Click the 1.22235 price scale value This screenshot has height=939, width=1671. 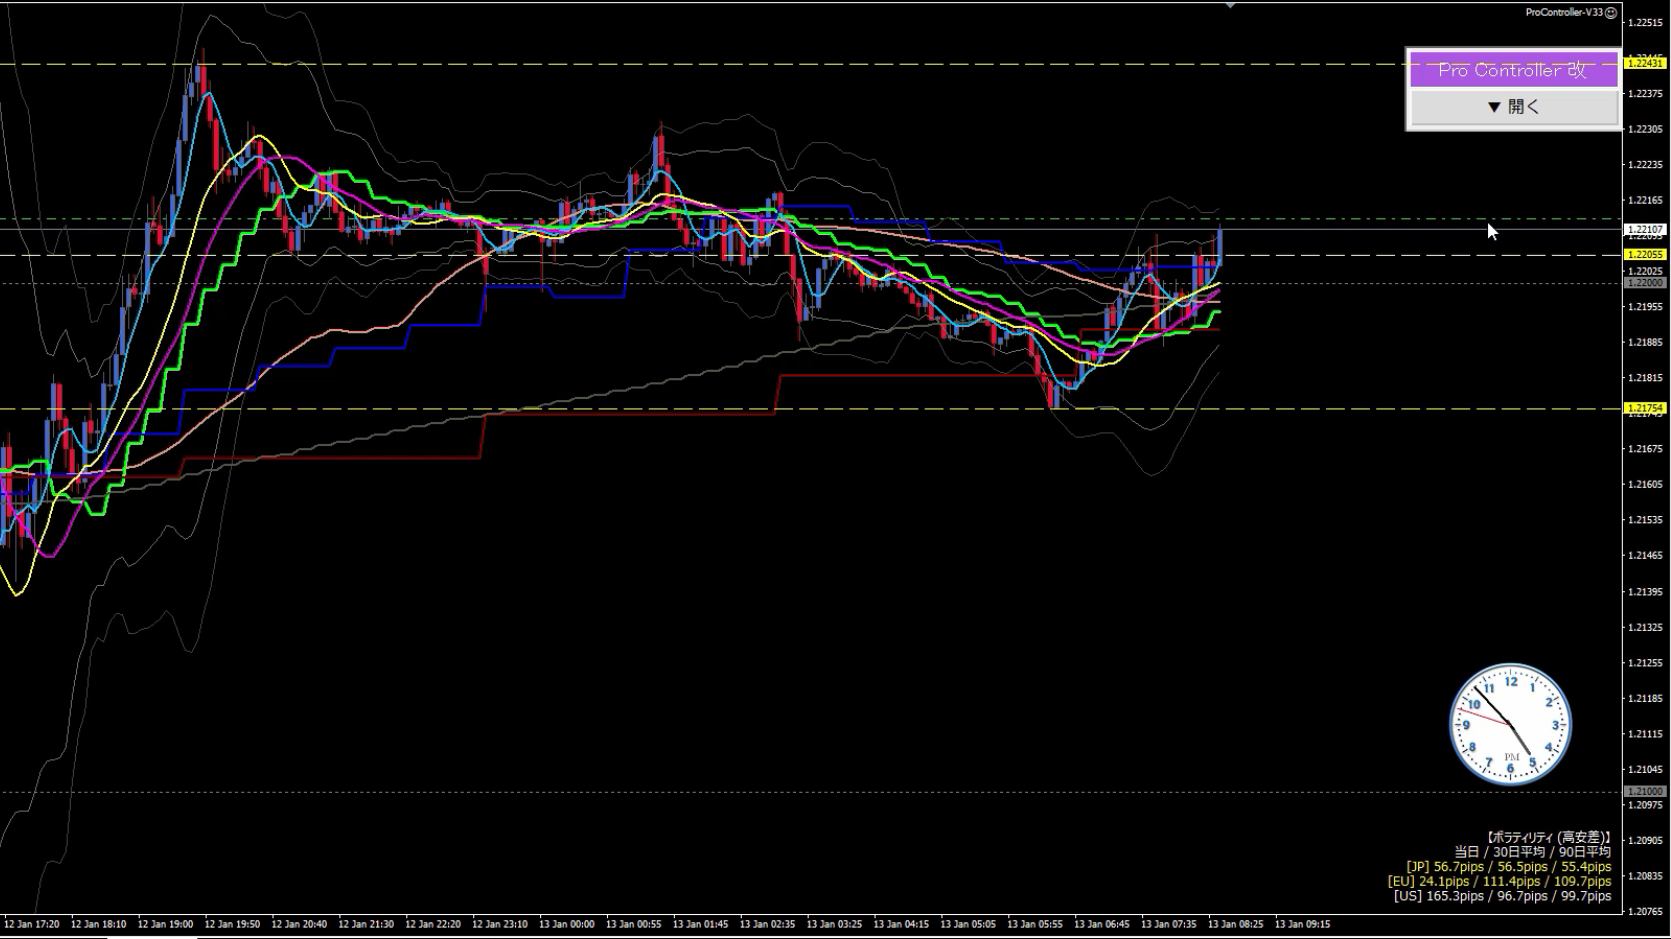(x=1645, y=164)
